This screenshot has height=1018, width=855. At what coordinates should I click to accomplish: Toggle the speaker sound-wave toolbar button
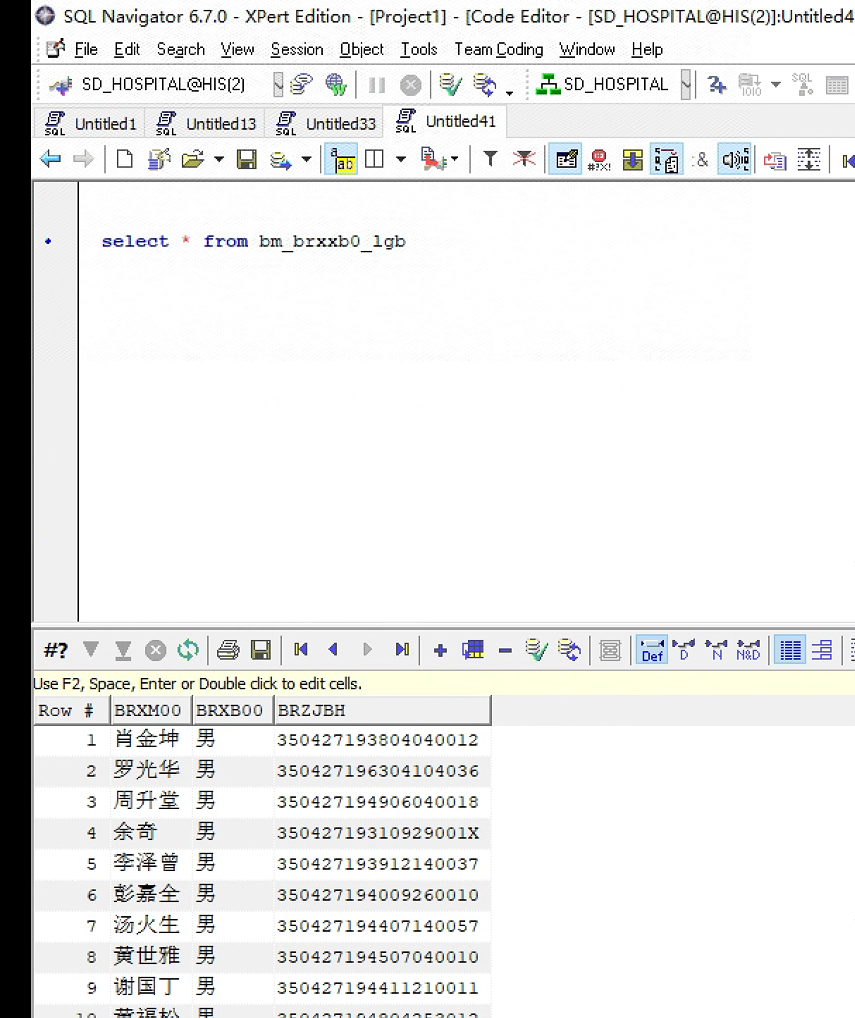(735, 159)
